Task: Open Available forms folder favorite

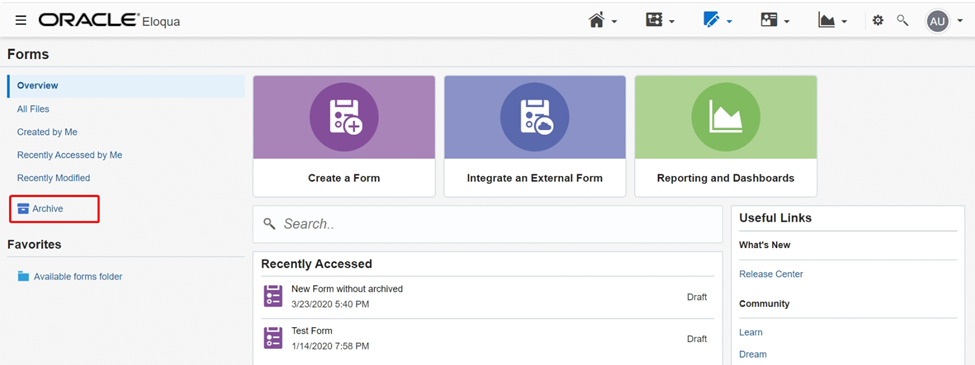Action: click(x=78, y=277)
